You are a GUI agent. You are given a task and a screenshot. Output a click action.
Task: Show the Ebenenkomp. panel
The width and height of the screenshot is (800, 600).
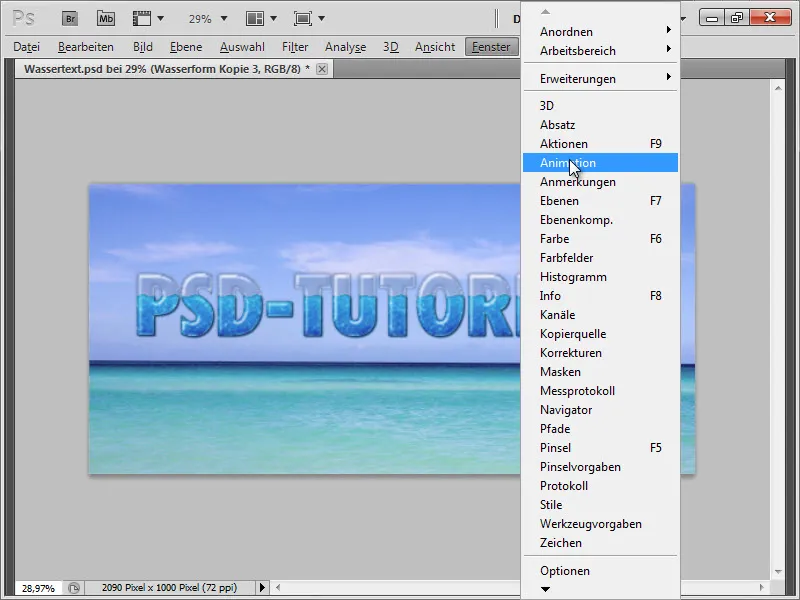(601, 220)
